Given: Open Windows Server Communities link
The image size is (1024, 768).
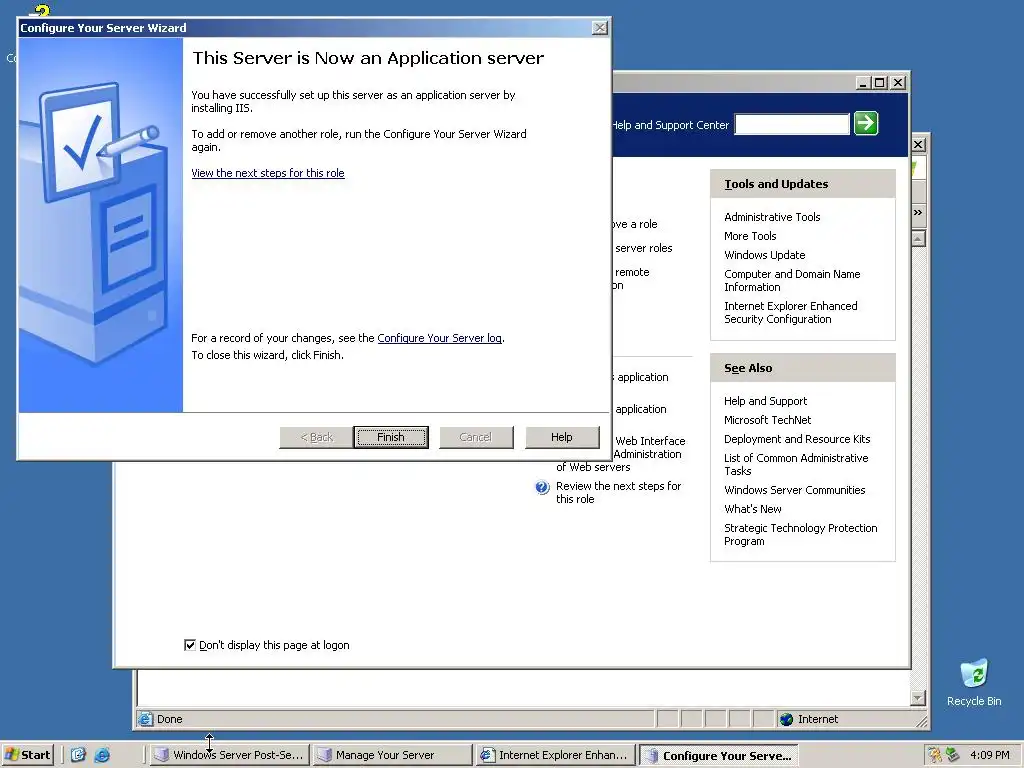Looking at the screenshot, I should (x=794, y=490).
